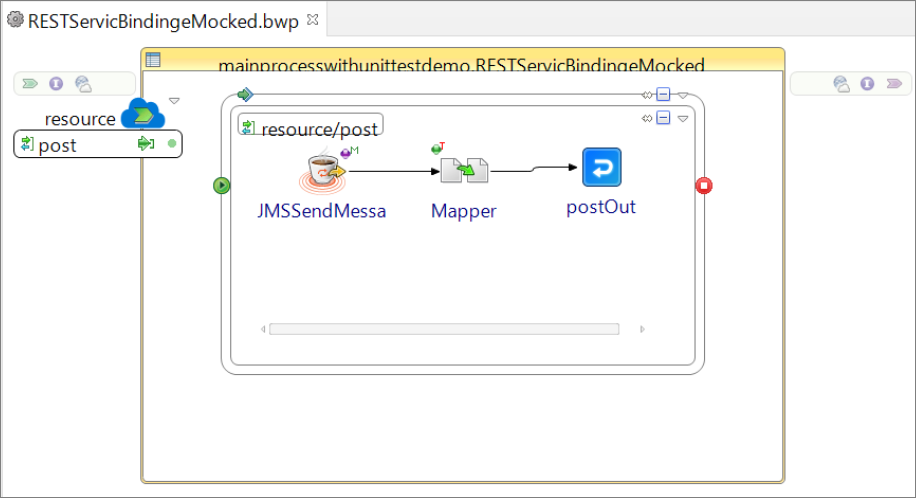Click the M badge above JMSSendMessage
916x498 pixels.
[349, 152]
